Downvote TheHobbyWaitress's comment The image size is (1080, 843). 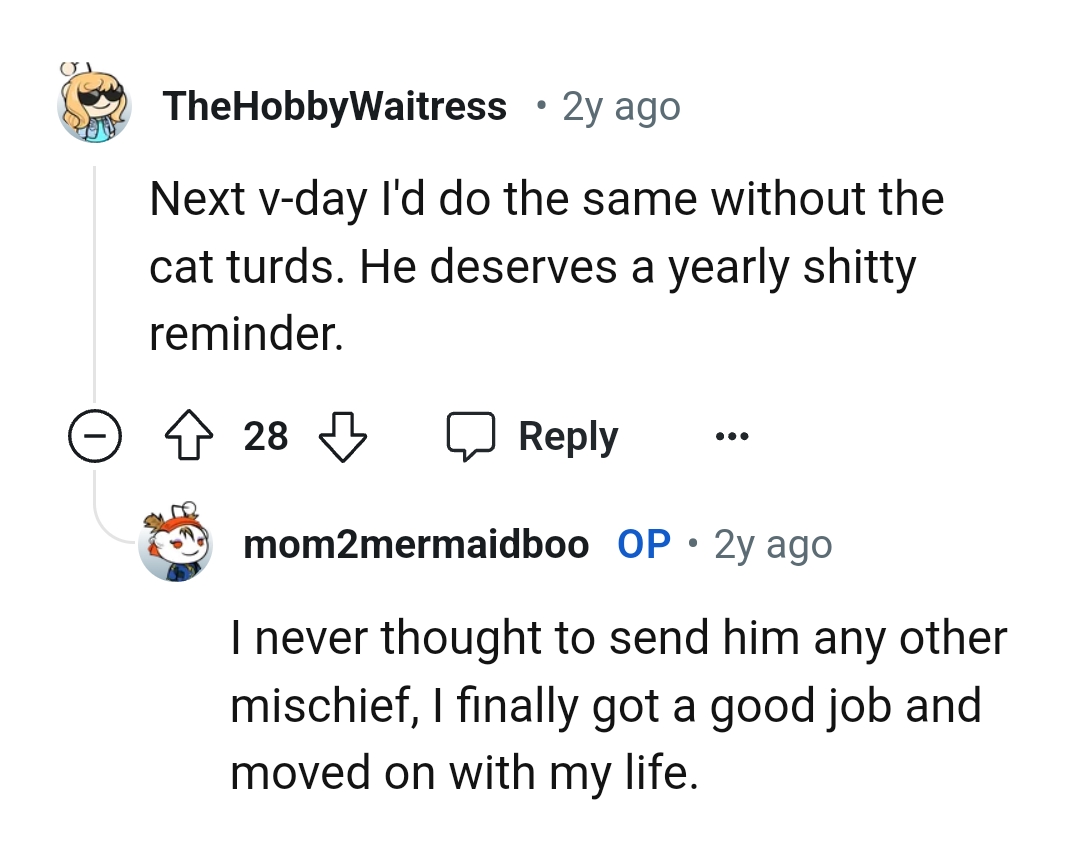click(x=342, y=435)
